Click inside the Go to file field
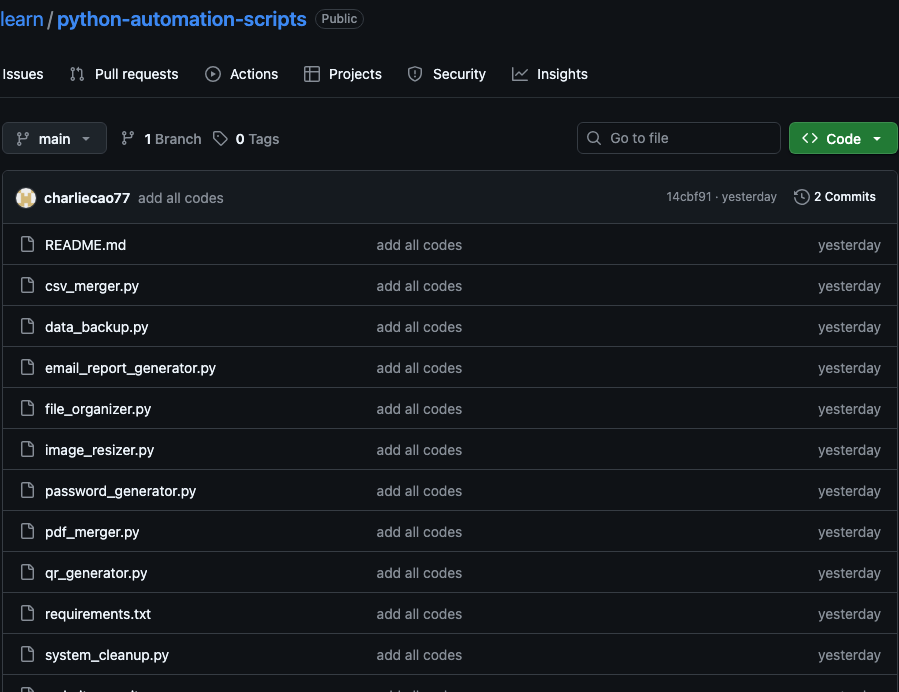The image size is (899, 692). point(680,138)
